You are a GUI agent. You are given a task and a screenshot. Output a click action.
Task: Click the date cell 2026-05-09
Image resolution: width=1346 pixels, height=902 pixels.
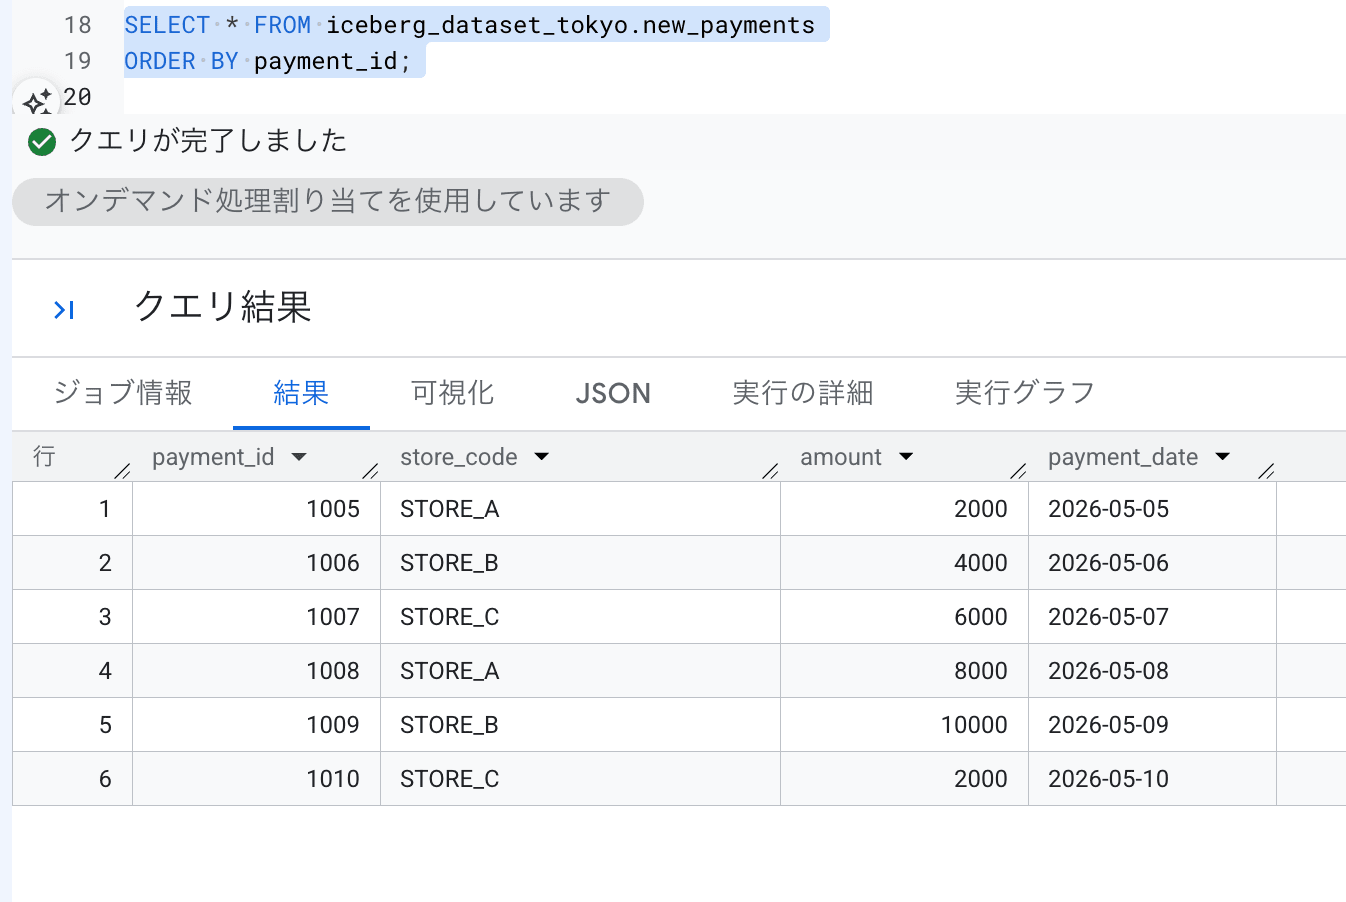pyautogui.click(x=1152, y=725)
